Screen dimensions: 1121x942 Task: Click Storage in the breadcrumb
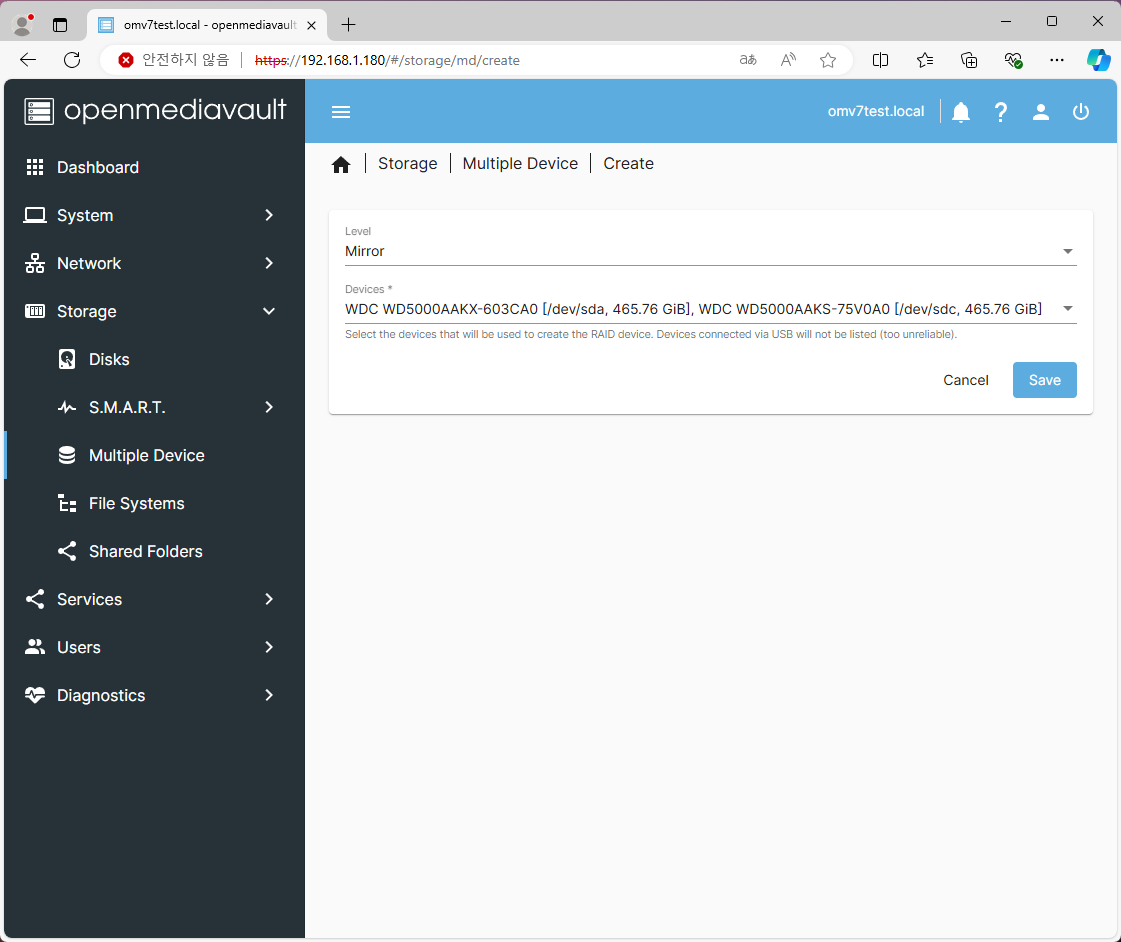408,164
